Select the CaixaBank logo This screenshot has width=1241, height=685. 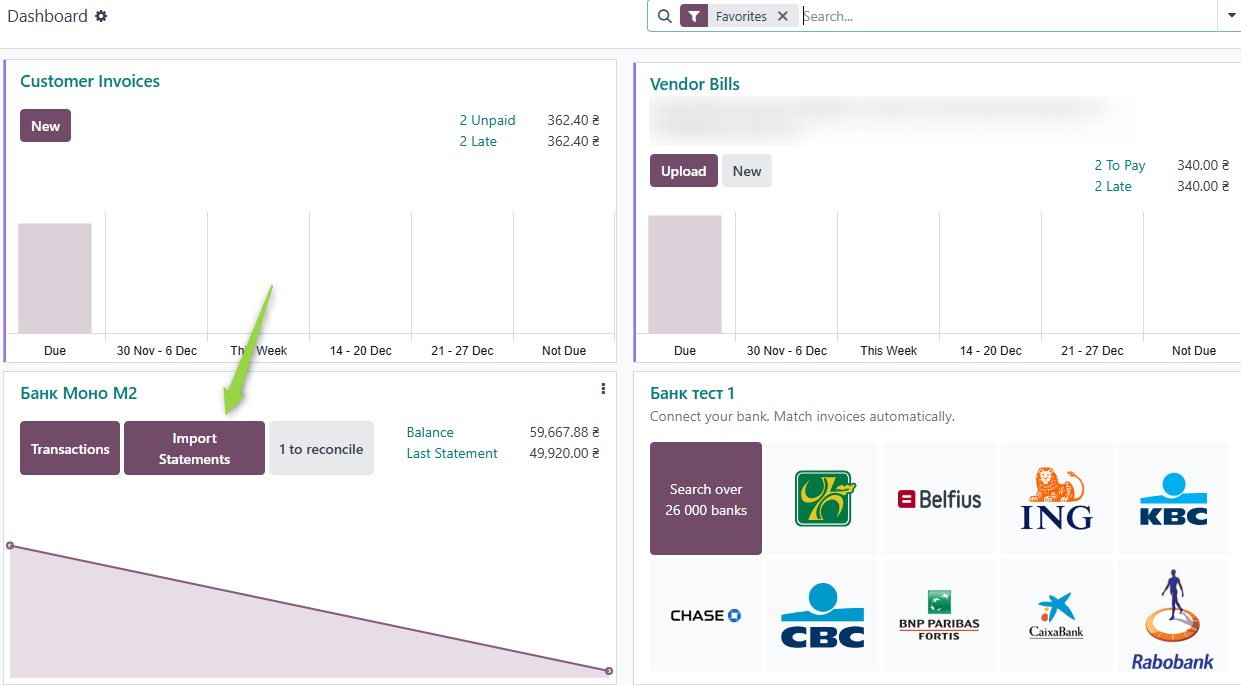pyautogui.click(x=1057, y=615)
